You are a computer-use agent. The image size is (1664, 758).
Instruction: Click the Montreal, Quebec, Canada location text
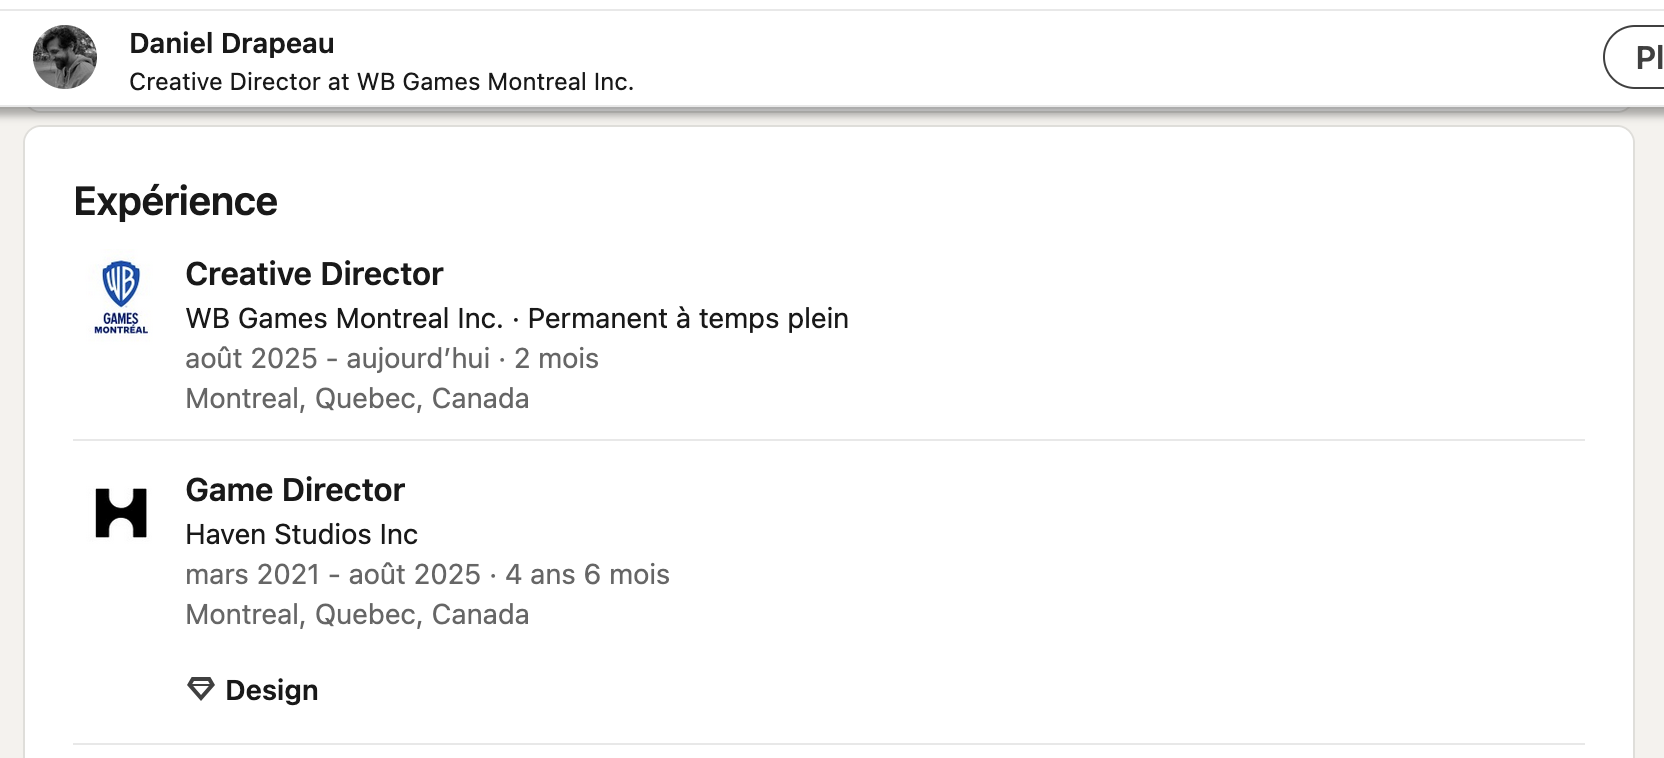point(357,398)
